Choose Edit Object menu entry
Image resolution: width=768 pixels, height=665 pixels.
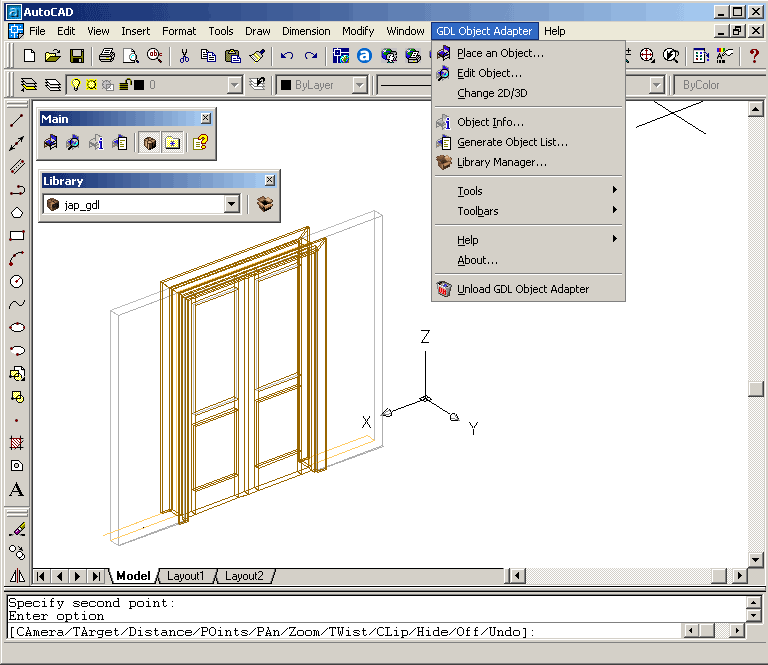(528, 73)
